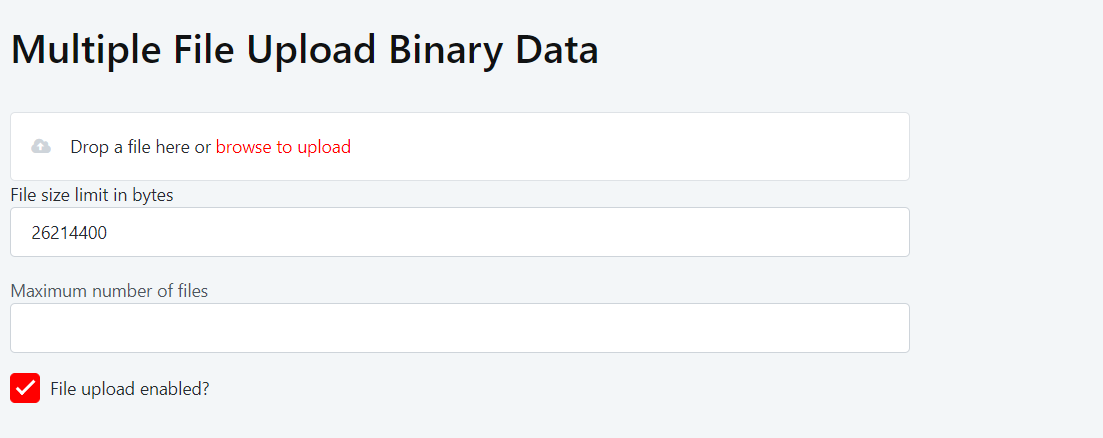Click the "Drop a file here or" text
The image size is (1103, 438).
[x=140, y=147]
